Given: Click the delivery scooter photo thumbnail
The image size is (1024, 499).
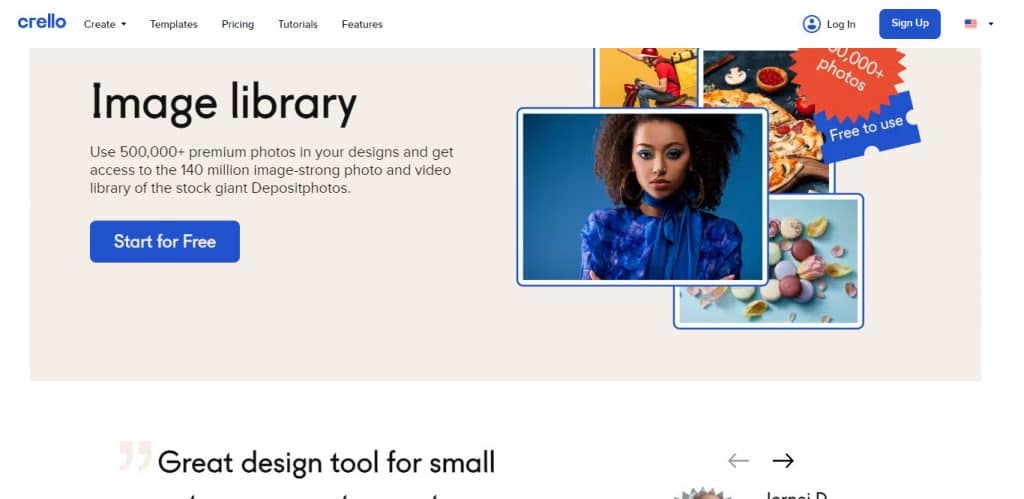Looking at the screenshot, I should pyautogui.click(x=648, y=77).
